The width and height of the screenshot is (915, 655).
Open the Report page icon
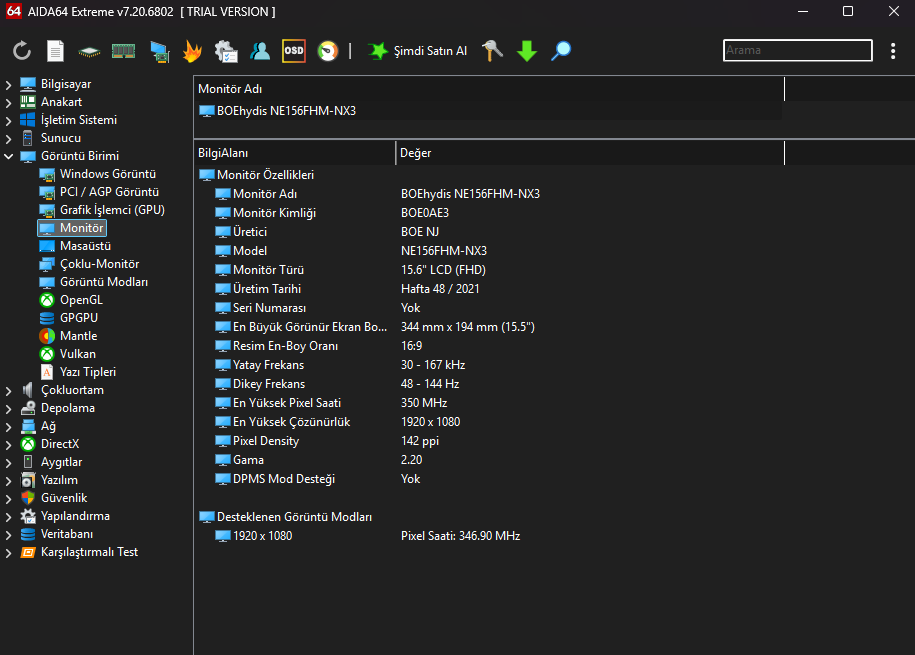coord(55,51)
